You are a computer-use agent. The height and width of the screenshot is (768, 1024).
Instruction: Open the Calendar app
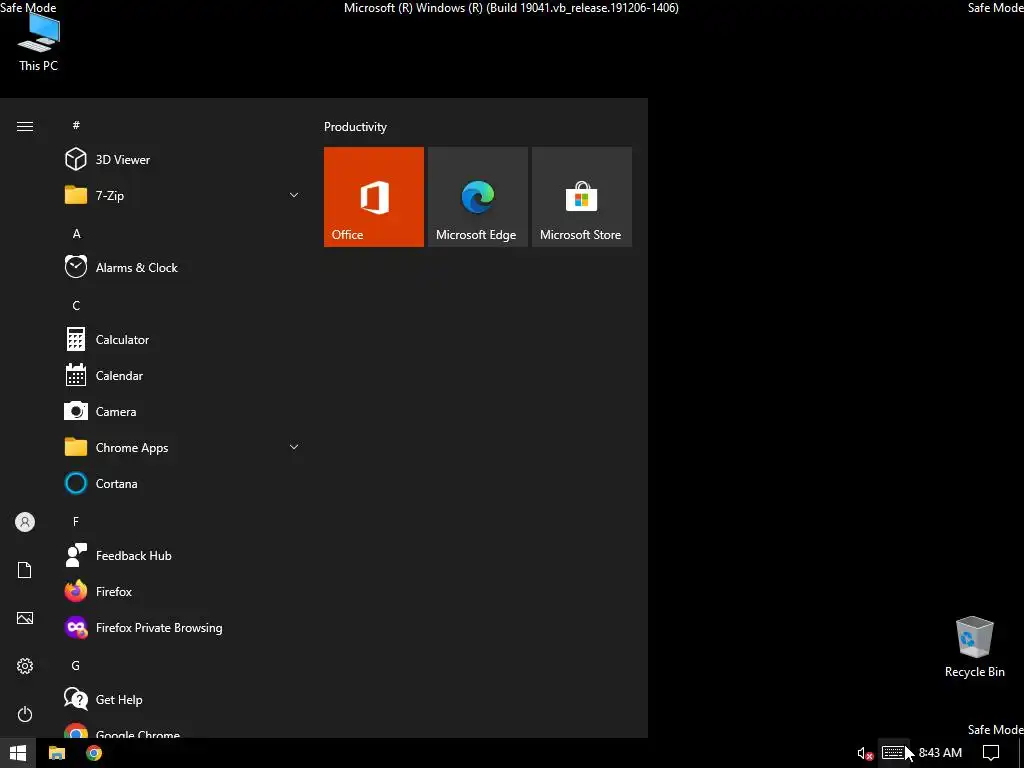tap(183, 376)
